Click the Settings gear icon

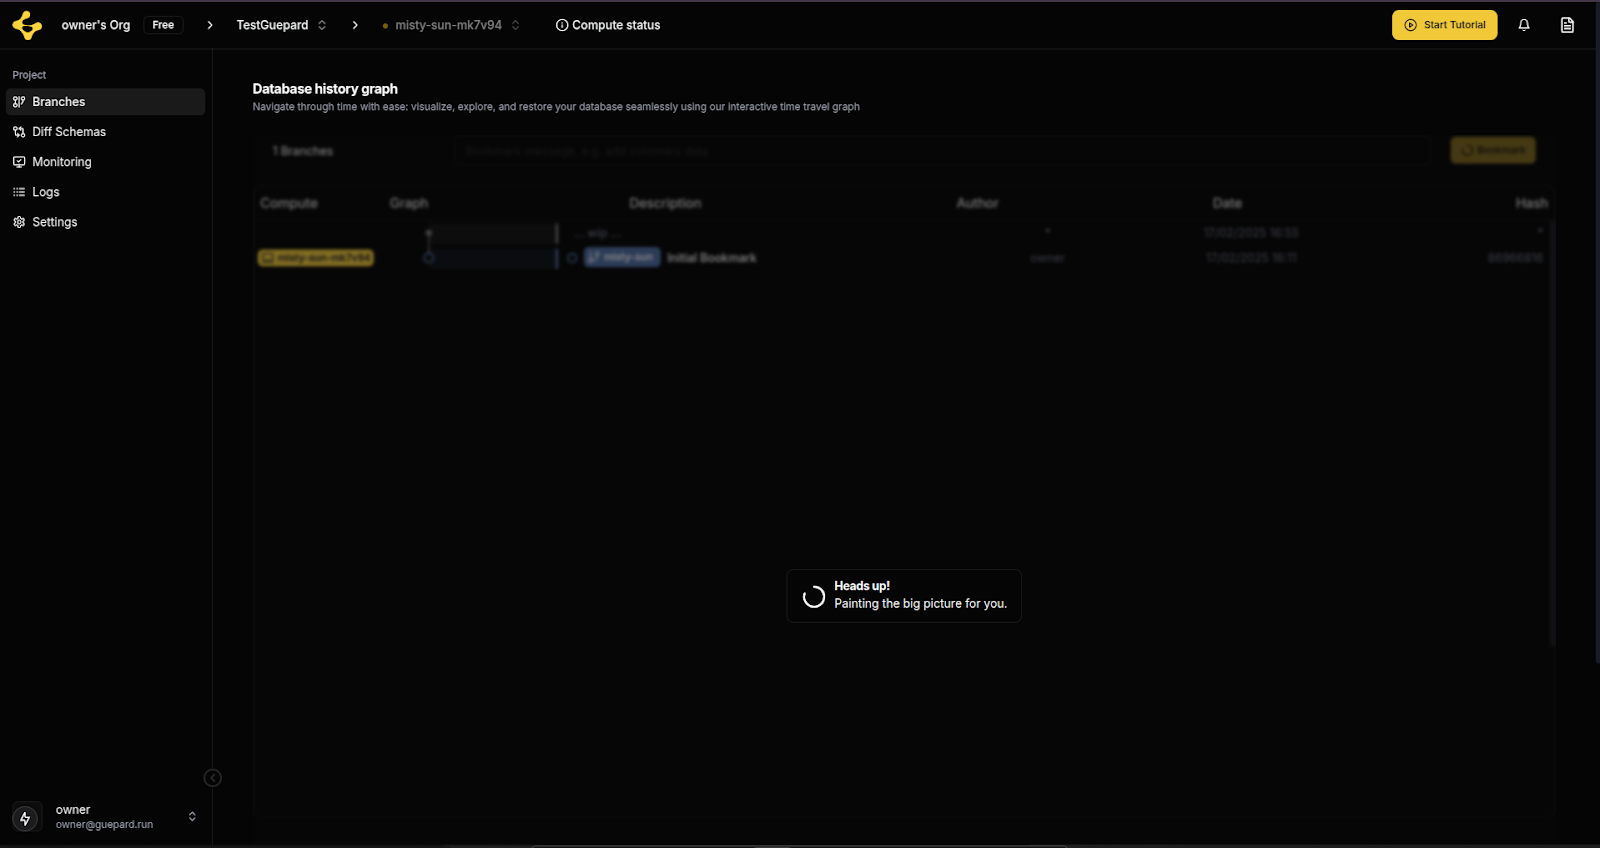[19, 222]
